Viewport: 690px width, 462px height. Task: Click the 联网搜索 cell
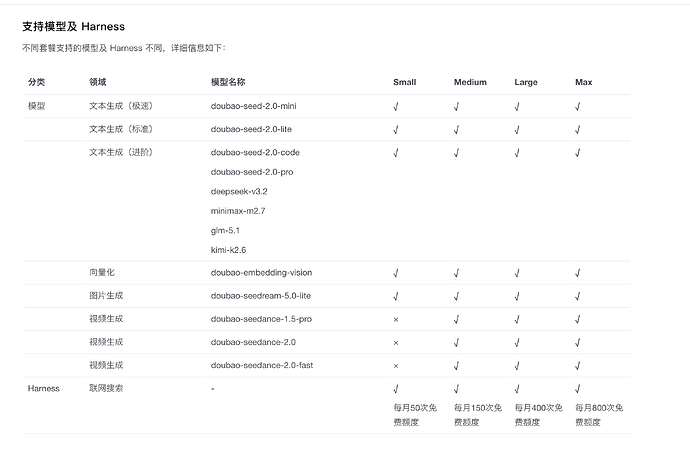click(x=106, y=389)
